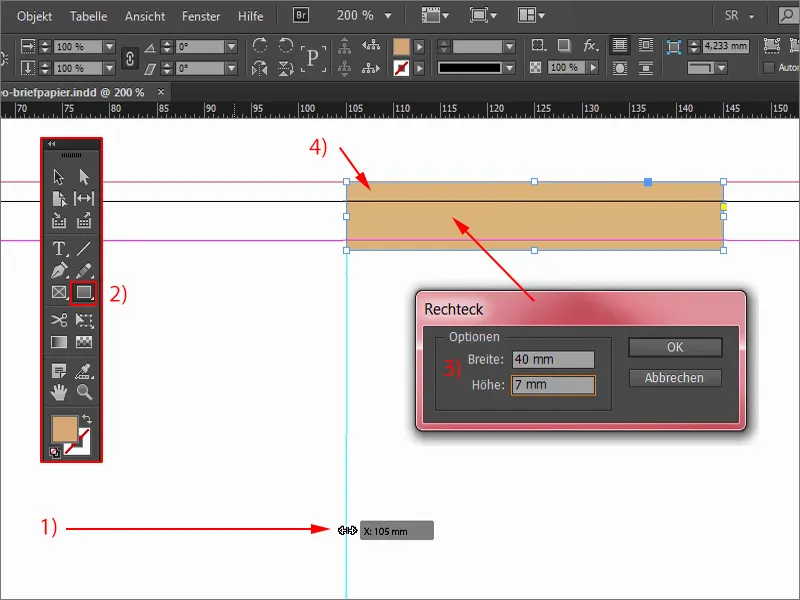
Task: Open the zoom level 200 % dropdown
Action: tap(388, 16)
